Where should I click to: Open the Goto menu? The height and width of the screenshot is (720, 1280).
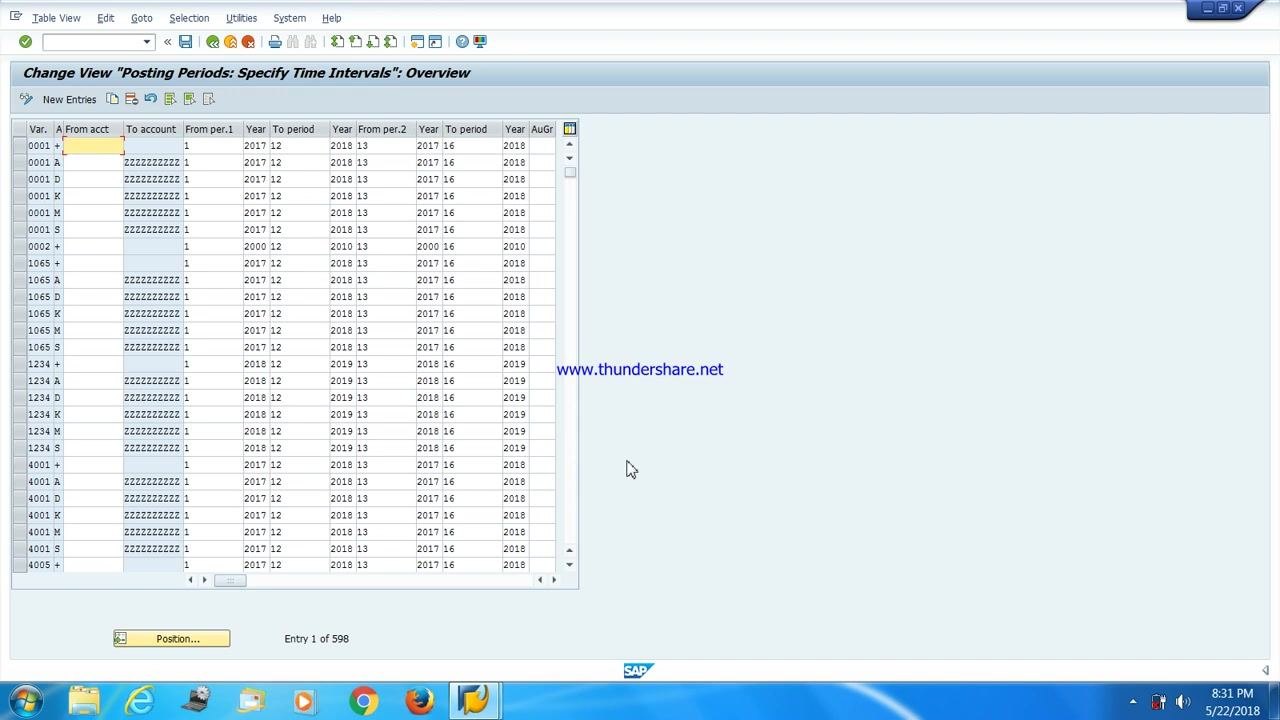pyautogui.click(x=142, y=18)
